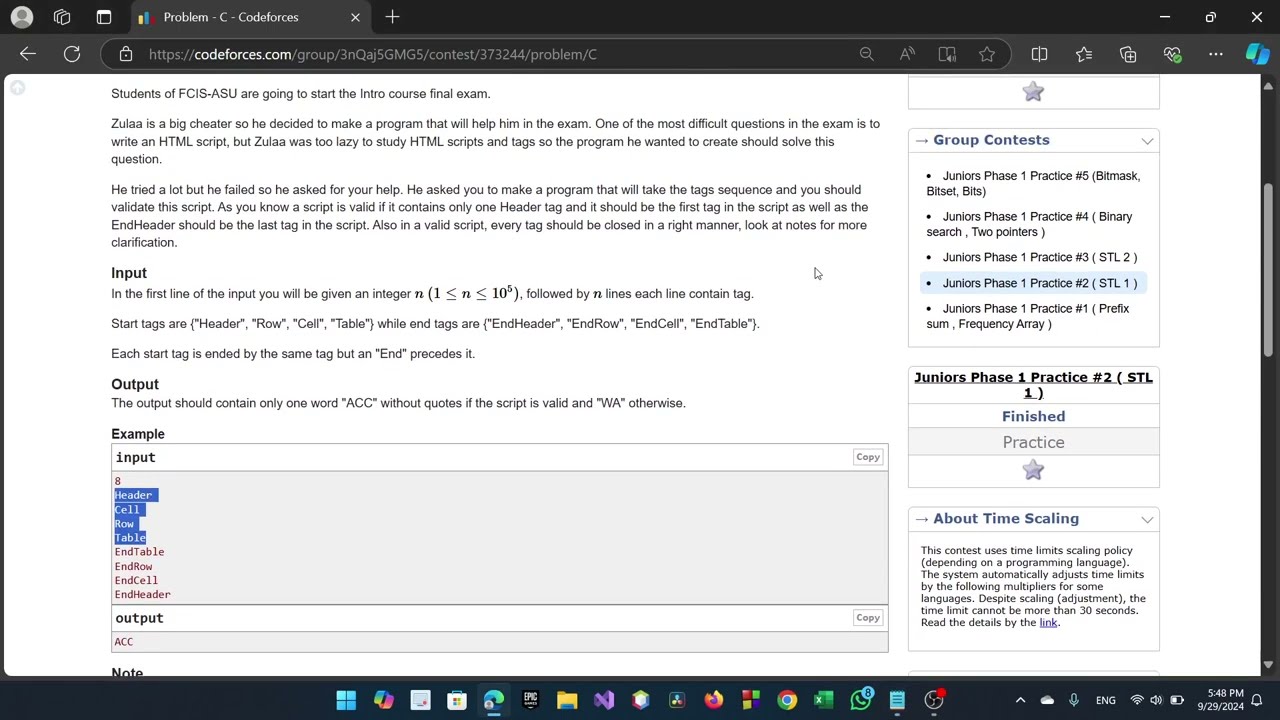
Task: Open the immersive reader icon
Action: point(947,54)
